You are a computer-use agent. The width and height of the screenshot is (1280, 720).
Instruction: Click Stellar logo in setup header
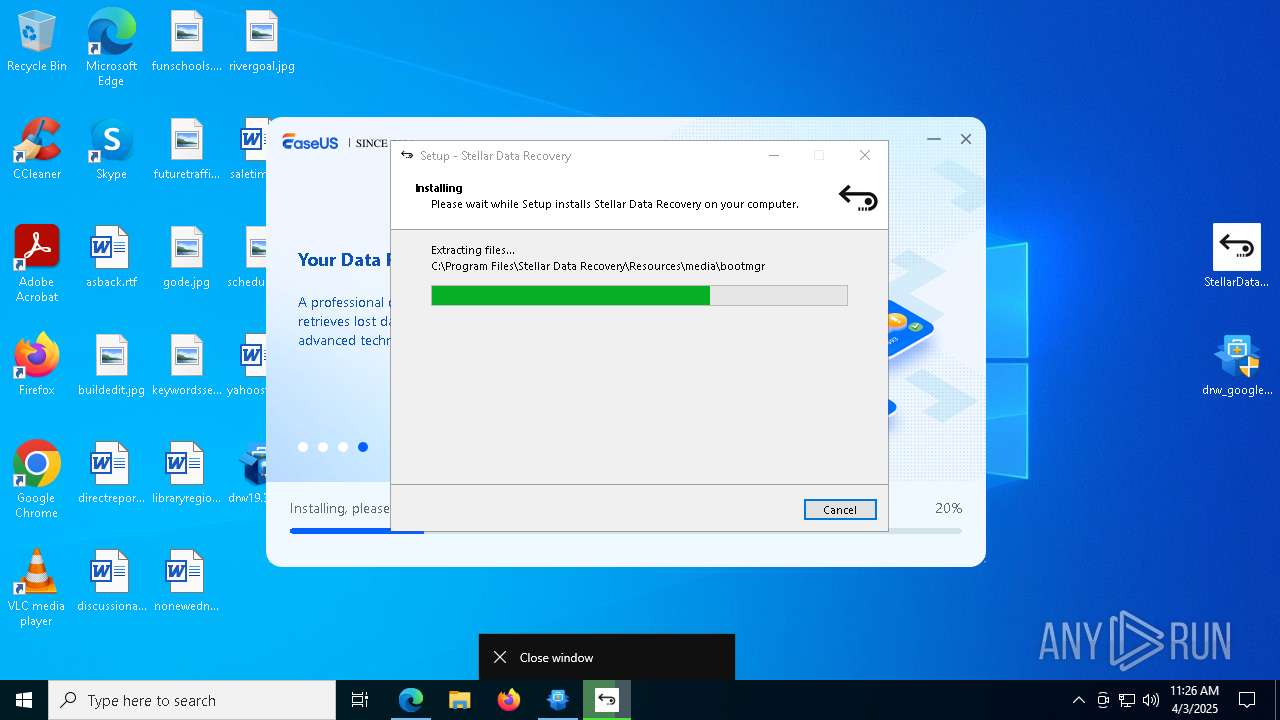pos(858,198)
